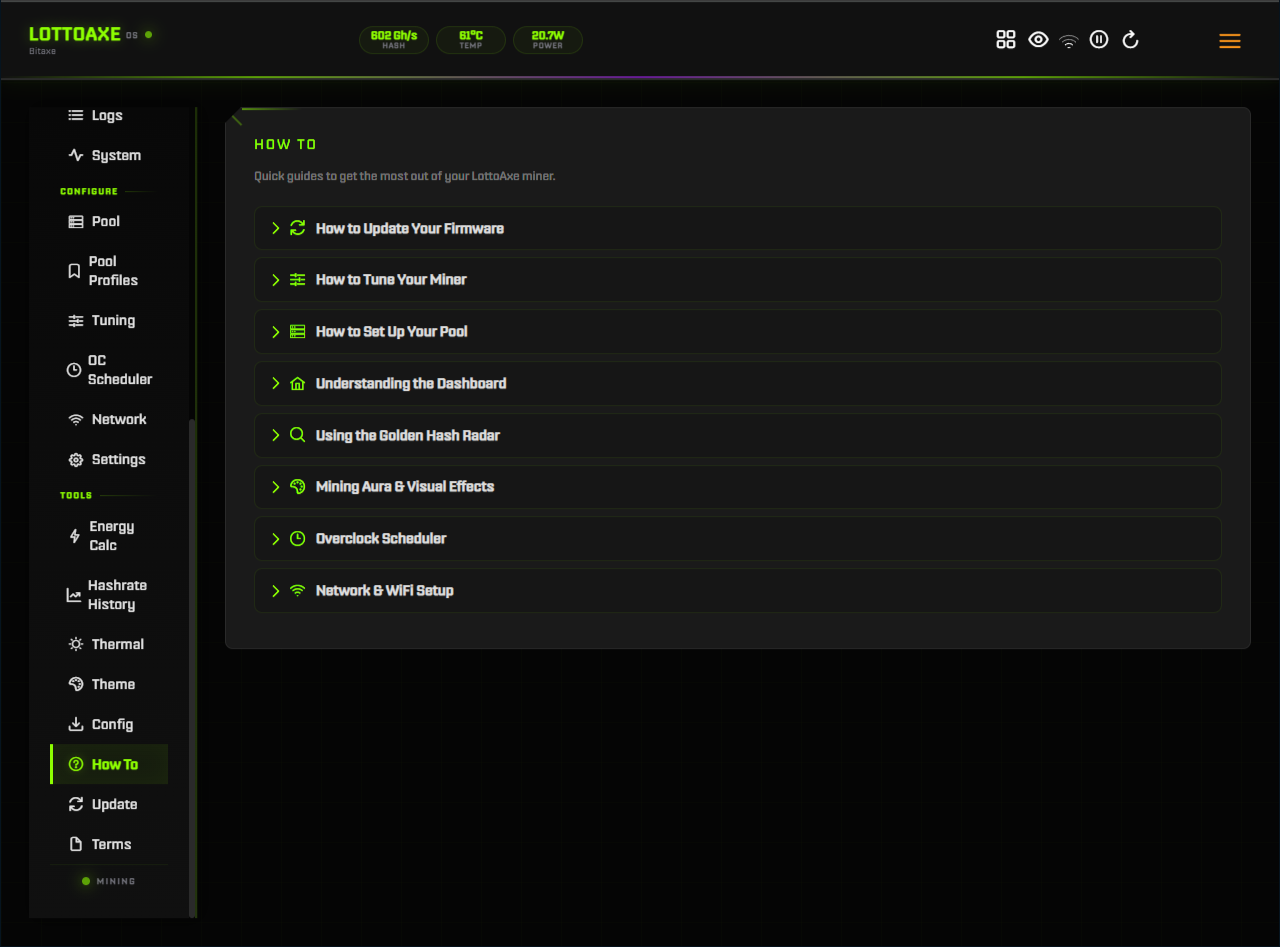Viewport: 1280px width, 947px height.
Task: Open Theme palette icon in sidebar
Action: 75,684
